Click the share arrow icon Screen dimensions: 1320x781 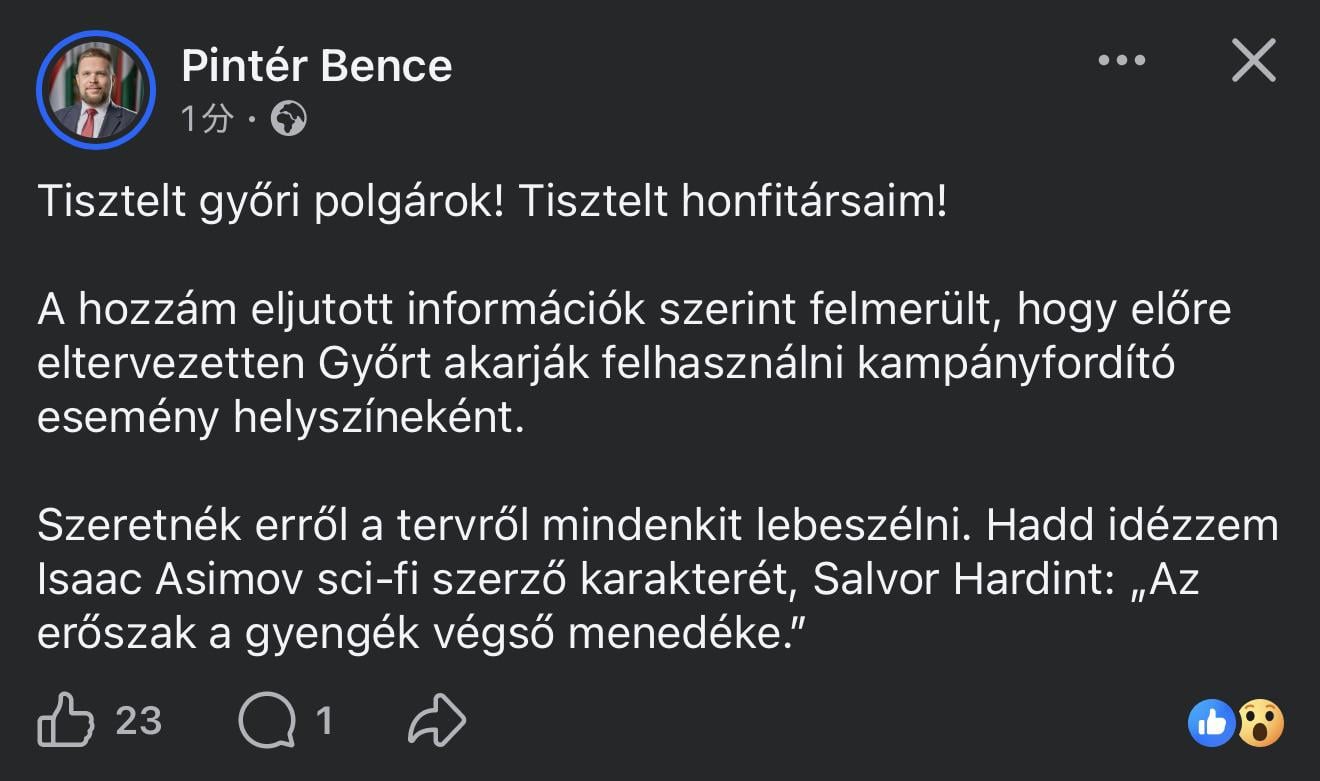[x=438, y=721]
